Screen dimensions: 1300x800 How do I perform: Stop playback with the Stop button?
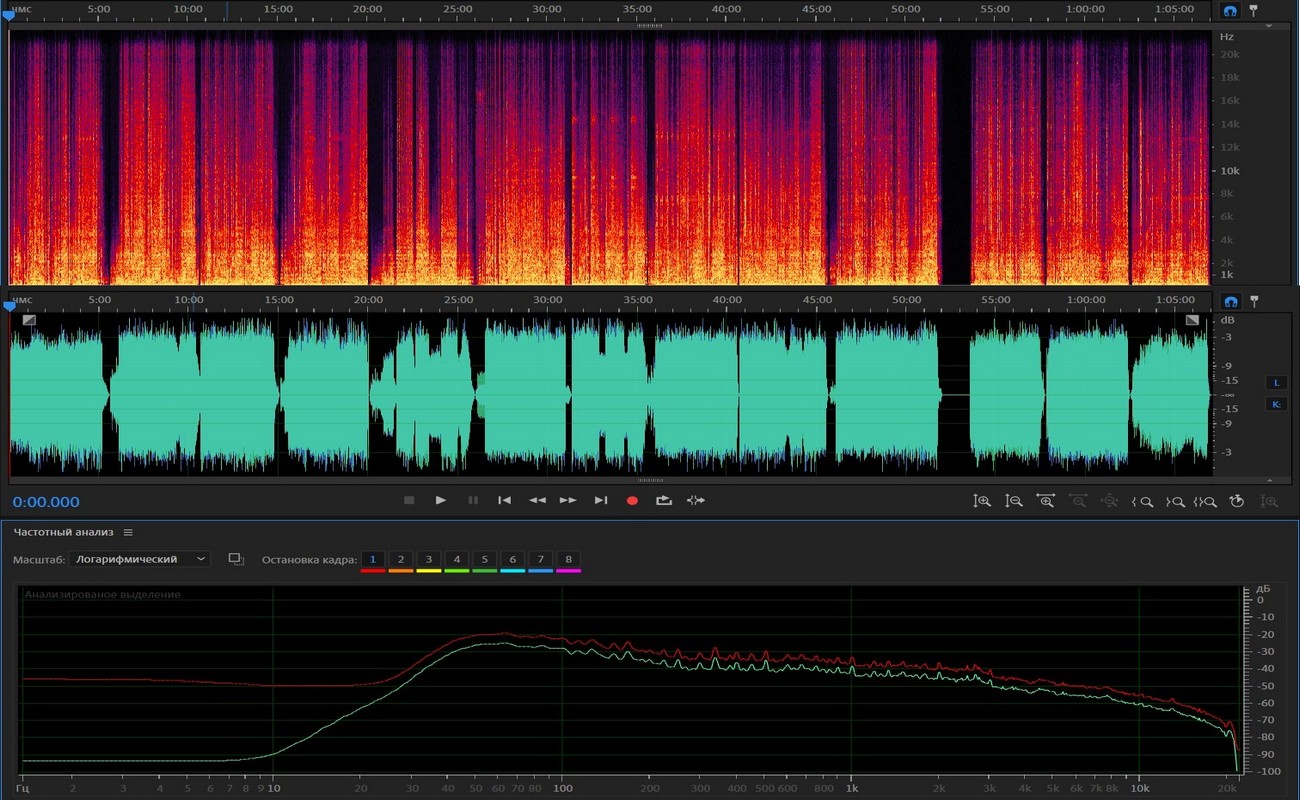click(x=409, y=500)
